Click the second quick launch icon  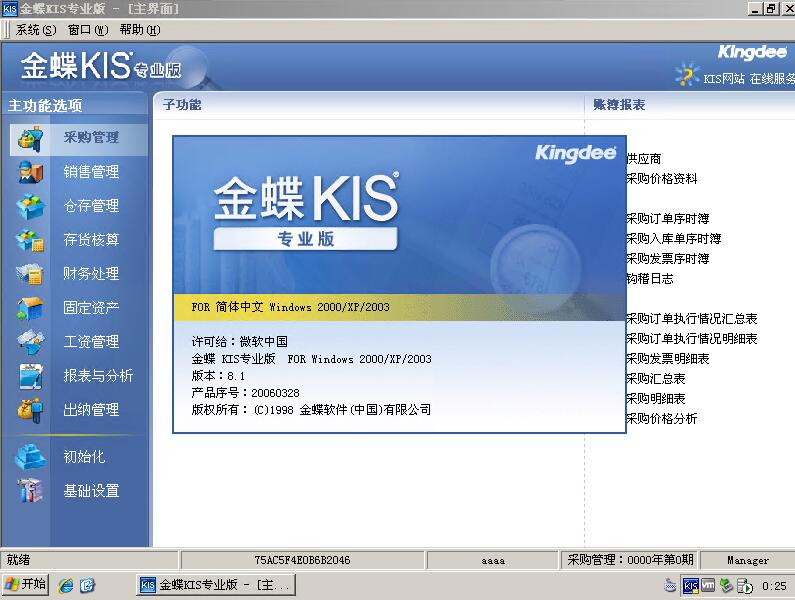[87, 585]
